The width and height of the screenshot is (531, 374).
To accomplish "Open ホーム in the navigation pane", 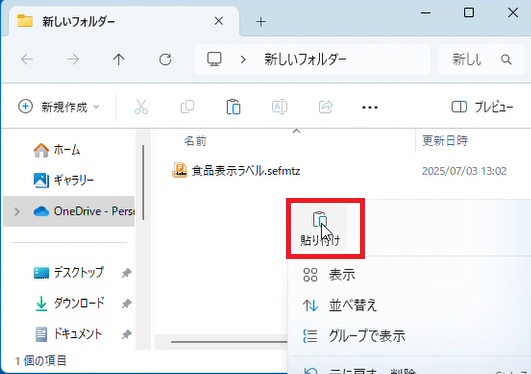I will [57, 150].
